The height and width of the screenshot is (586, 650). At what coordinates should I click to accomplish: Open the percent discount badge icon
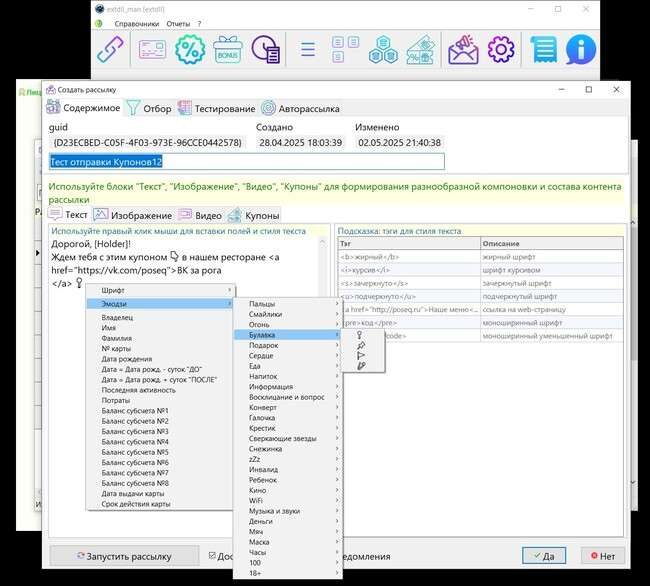click(x=190, y=49)
